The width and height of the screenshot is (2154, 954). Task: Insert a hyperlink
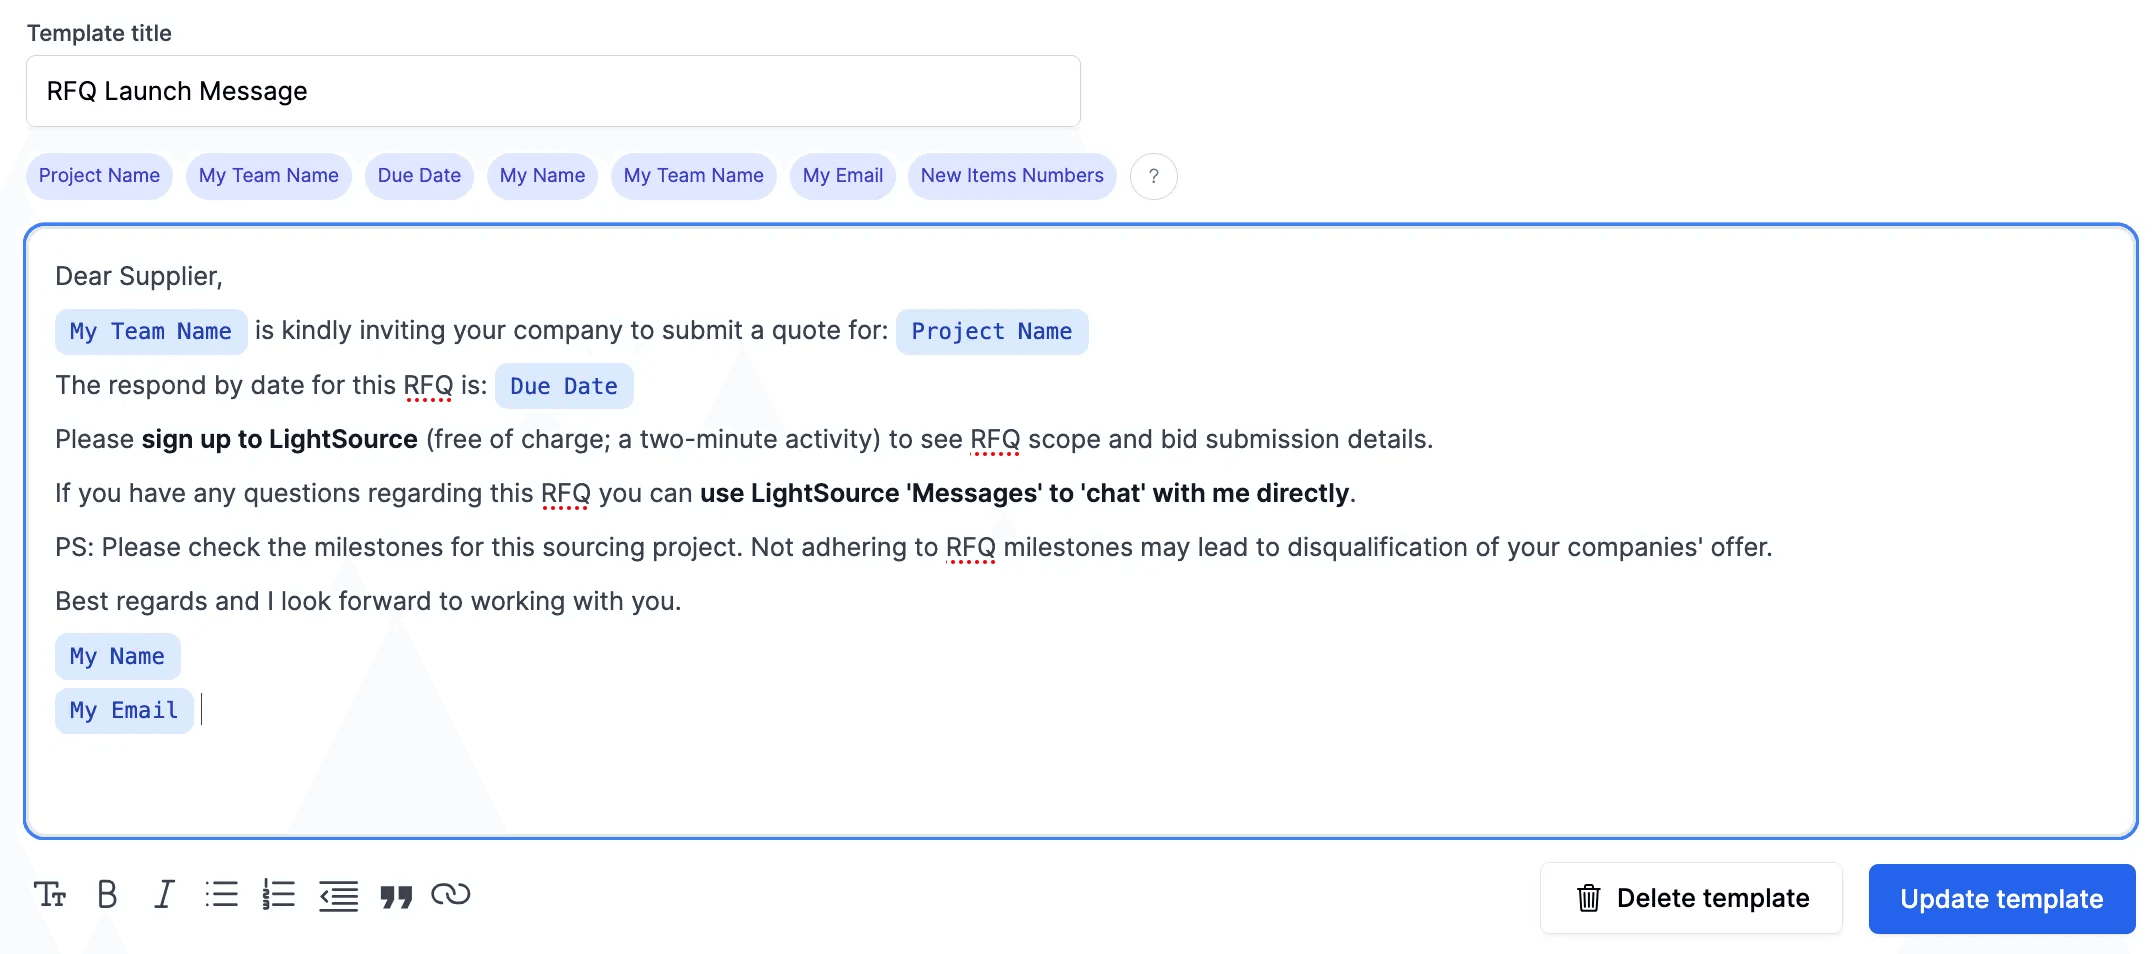tap(451, 894)
